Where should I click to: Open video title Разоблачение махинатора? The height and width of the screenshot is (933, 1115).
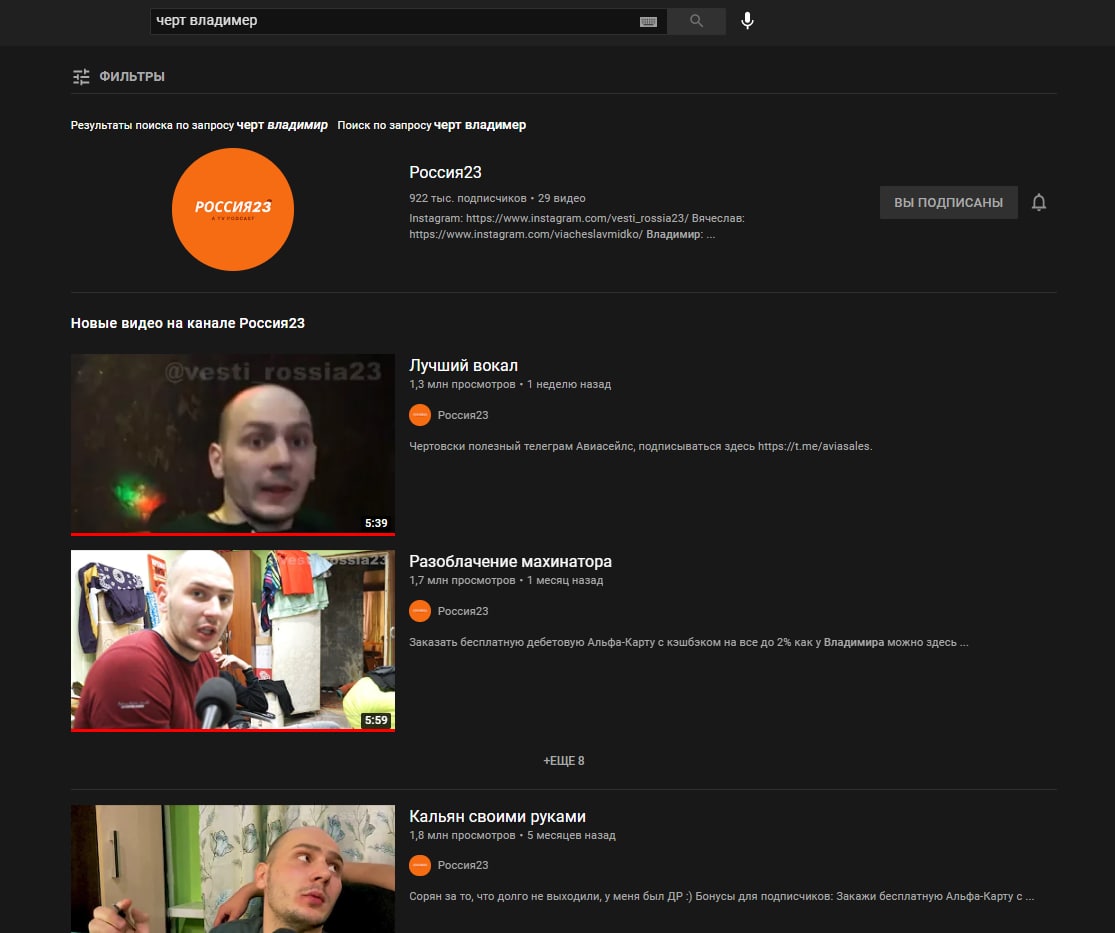click(x=511, y=561)
